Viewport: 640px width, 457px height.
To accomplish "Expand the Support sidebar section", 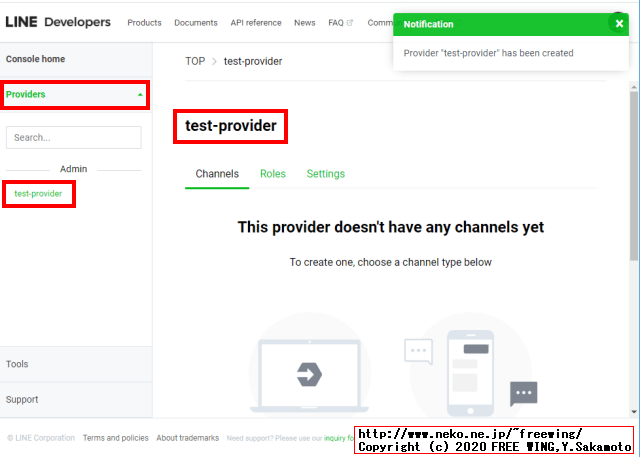I will click(x=76, y=400).
